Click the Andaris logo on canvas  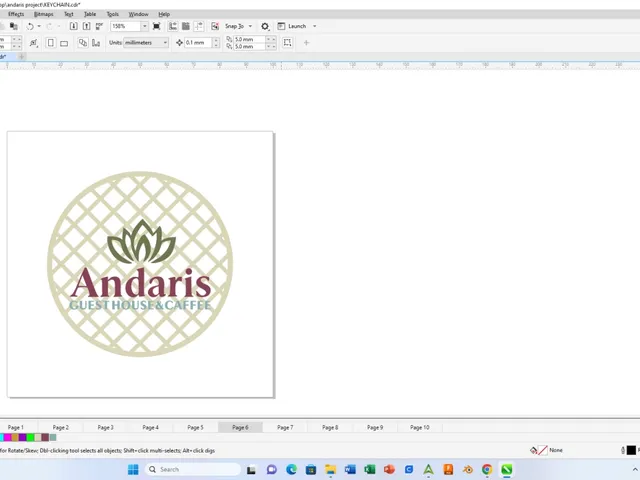pos(140,264)
